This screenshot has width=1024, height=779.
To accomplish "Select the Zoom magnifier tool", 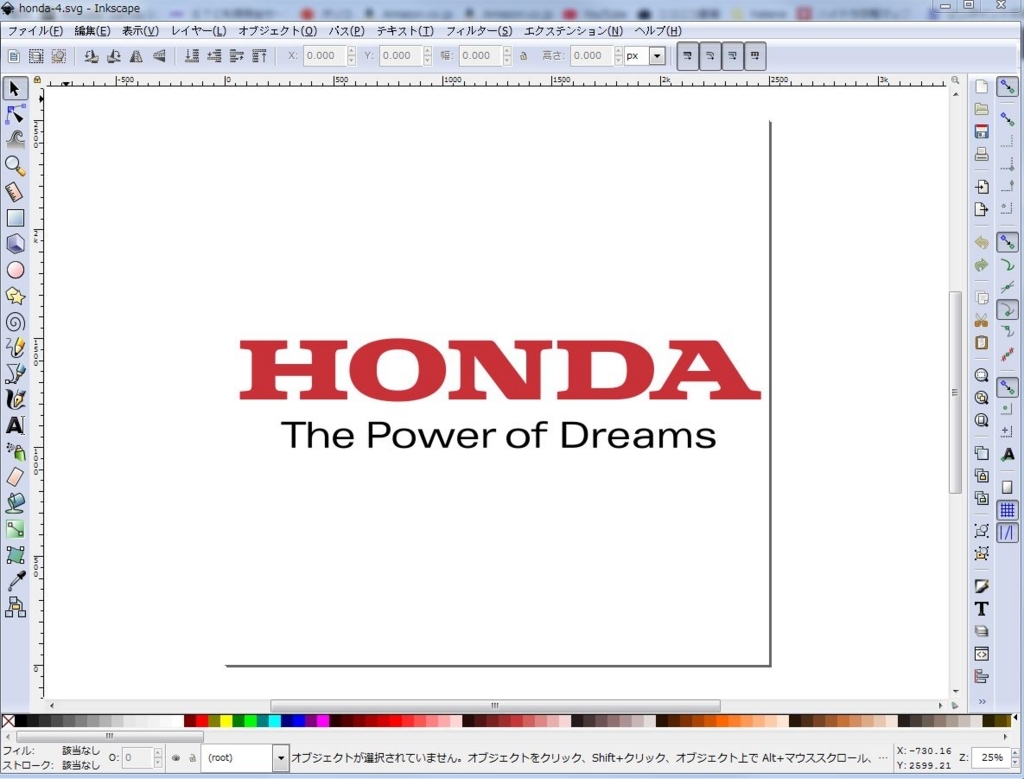I will [x=15, y=166].
